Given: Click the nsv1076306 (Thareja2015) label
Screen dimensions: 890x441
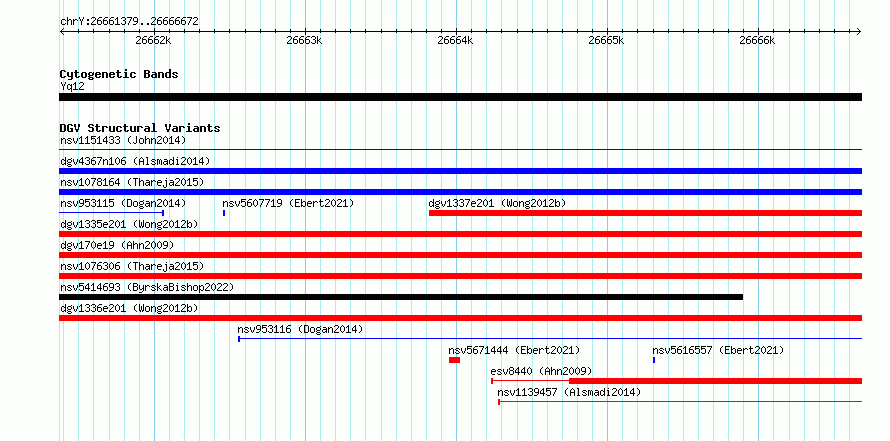Looking at the screenshot, I should pyautogui.click(x=132, y=266).
